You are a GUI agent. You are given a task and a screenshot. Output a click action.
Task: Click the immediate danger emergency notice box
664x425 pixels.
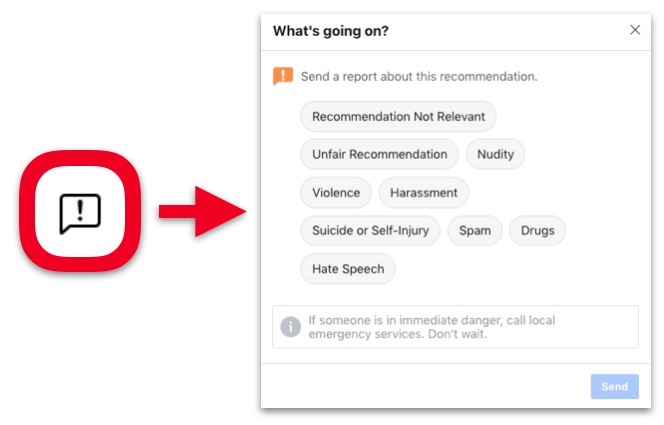tap(455, 327)
